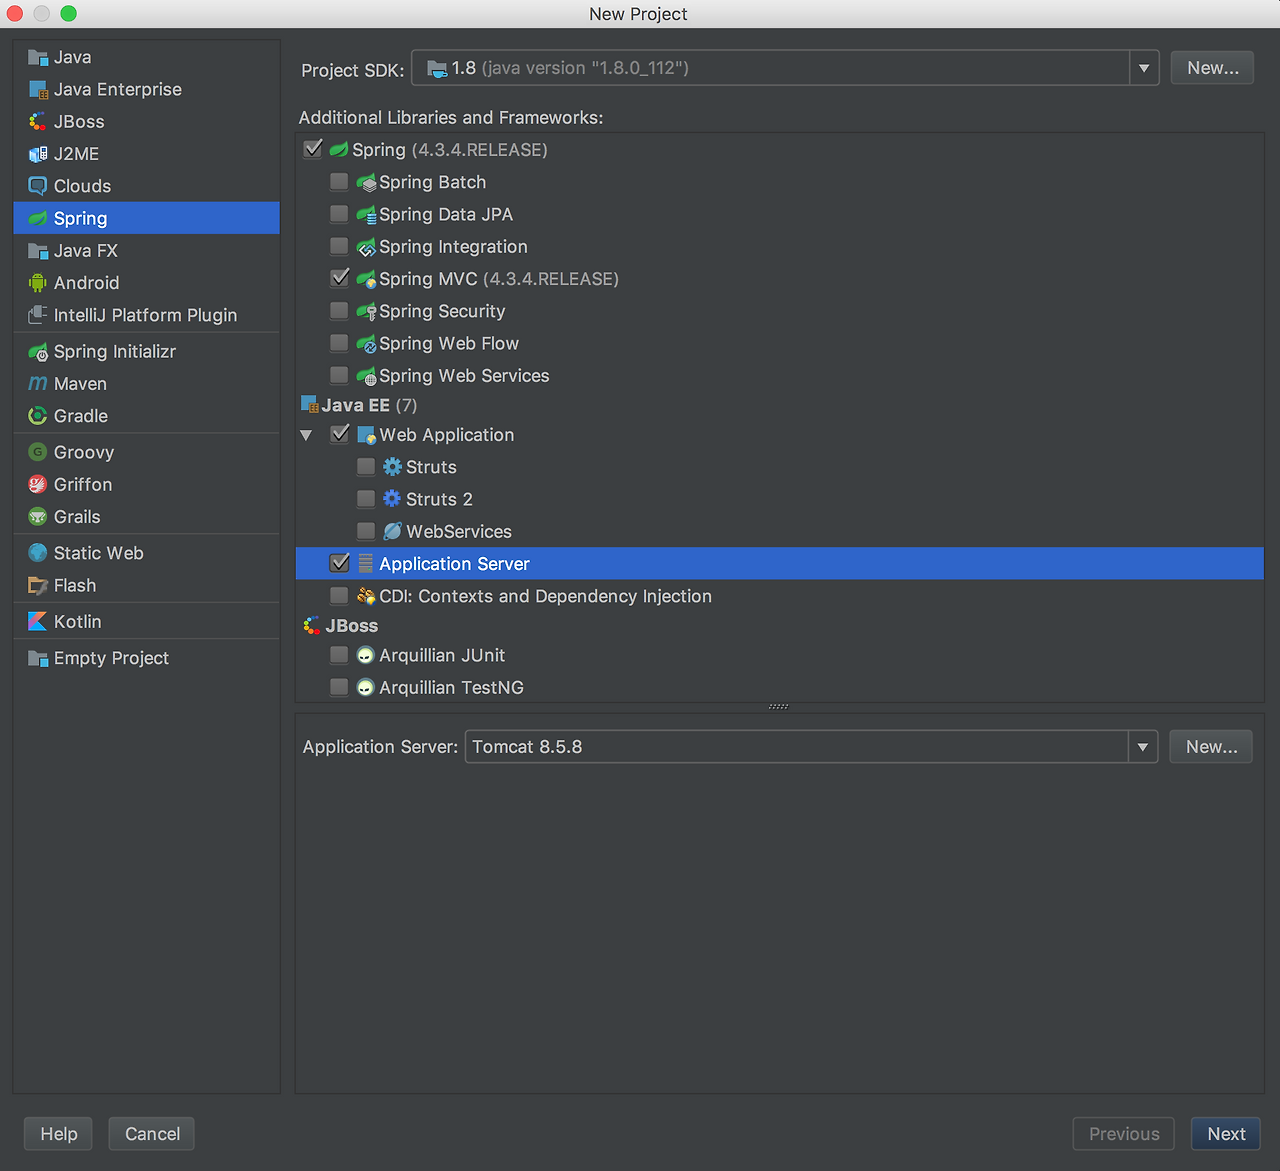Screen dimensions: 1280x1171
Task: Click the Grails icon
Action: [38, 517]
